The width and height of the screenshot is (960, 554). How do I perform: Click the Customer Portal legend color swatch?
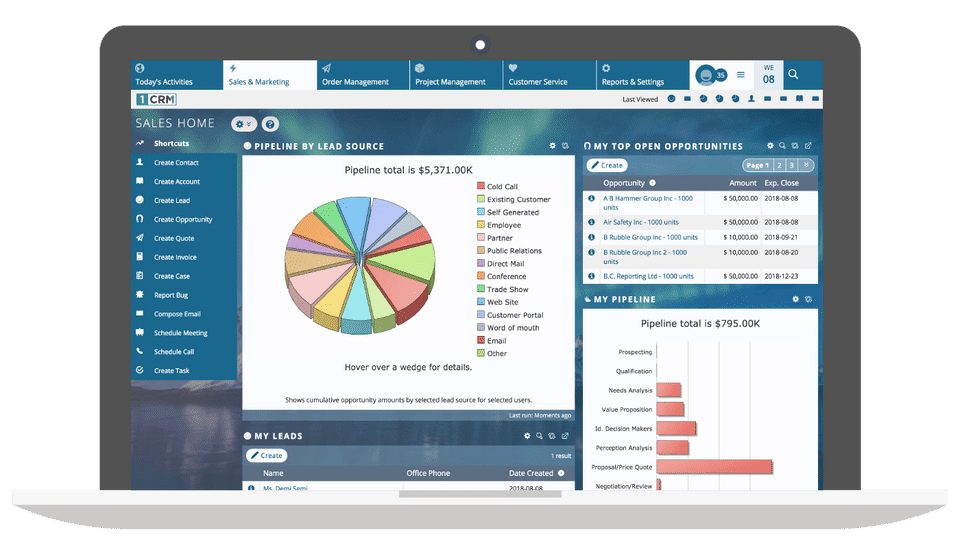tap(481, 315)
